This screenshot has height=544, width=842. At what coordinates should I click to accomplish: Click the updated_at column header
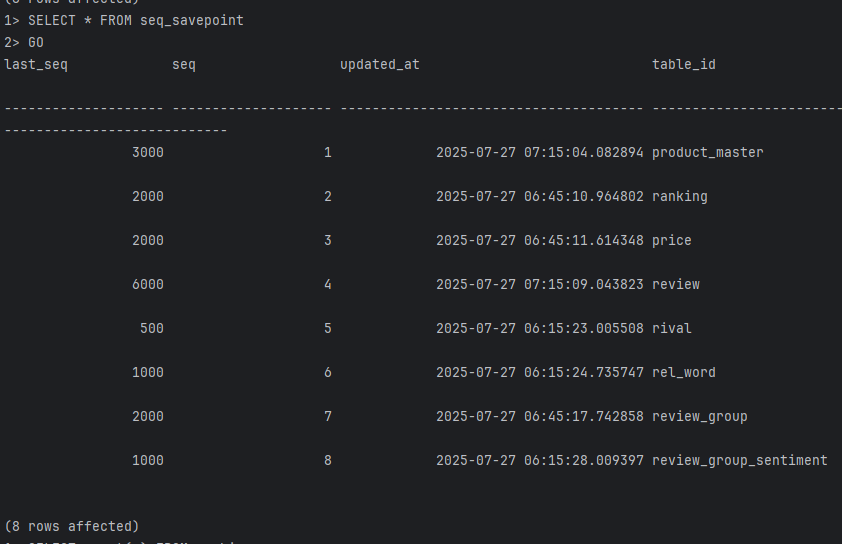[380, 65]
